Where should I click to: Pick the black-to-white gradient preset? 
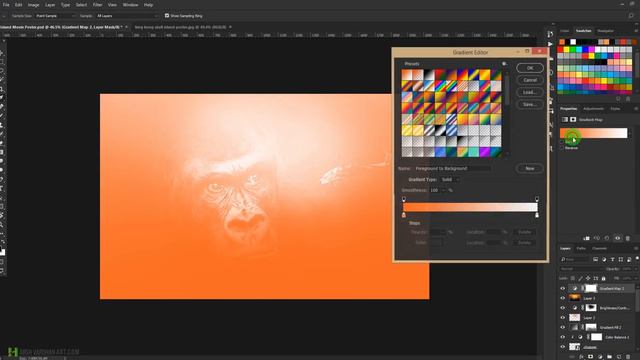pos(429,75)
